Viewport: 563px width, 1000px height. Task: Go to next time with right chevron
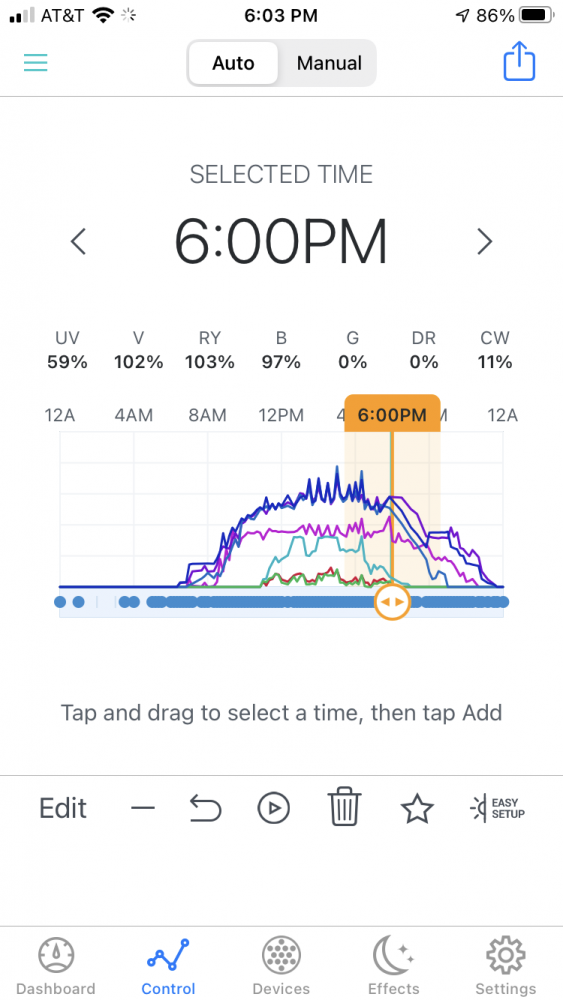coord(485,242)
